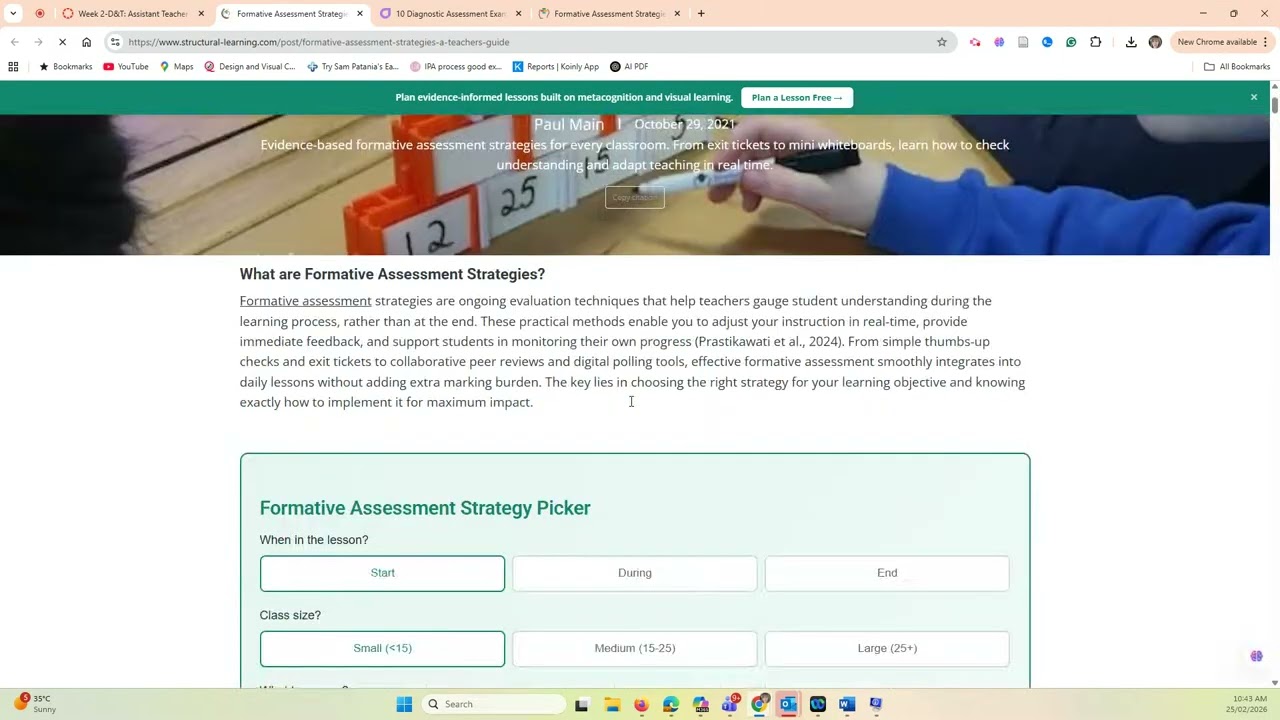Select Start for lesson timing
The width and height of the screenshot is (1280, 720).
point(382,574)
